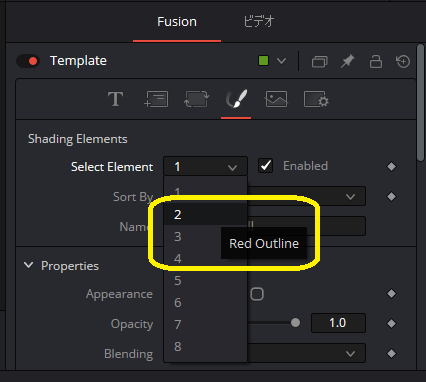Choose element 5 from the list

[205, 280]
